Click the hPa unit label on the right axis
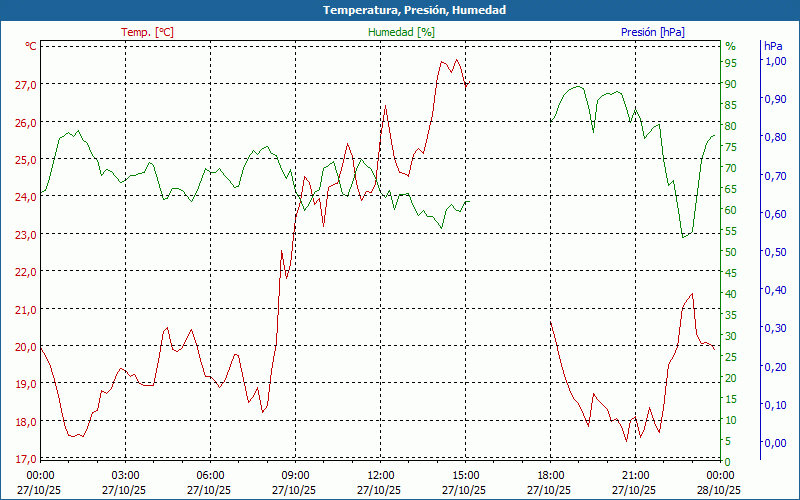Viewport: 800px width, 500px height. (x=773, y=46)
